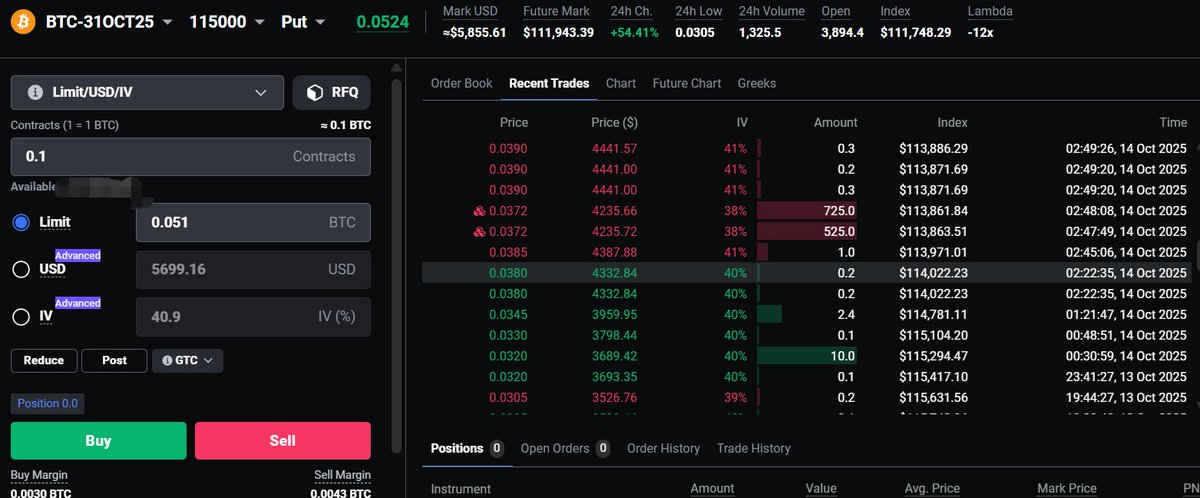Open the BTC-31OCT25 expiry dropdown
Viewport: 1200px width, 498px height.
109,21
